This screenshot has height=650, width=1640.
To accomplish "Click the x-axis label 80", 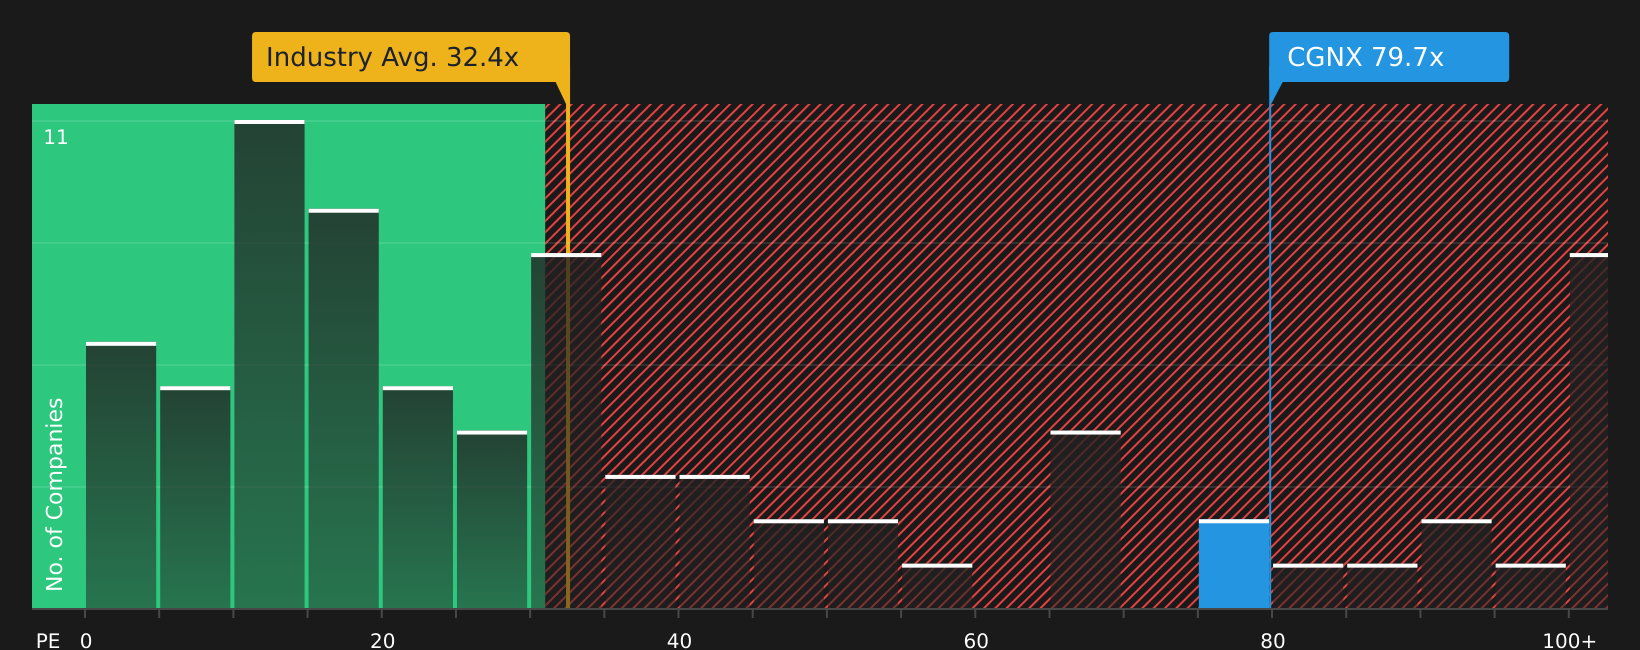I will click(1272, 640).
